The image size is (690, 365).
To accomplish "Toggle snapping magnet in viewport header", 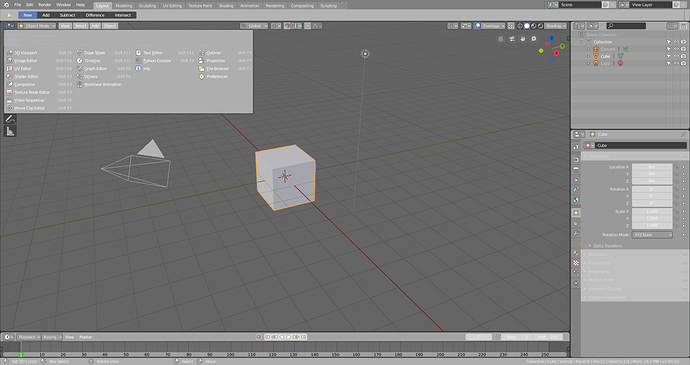I will click(x=287, y=26).
